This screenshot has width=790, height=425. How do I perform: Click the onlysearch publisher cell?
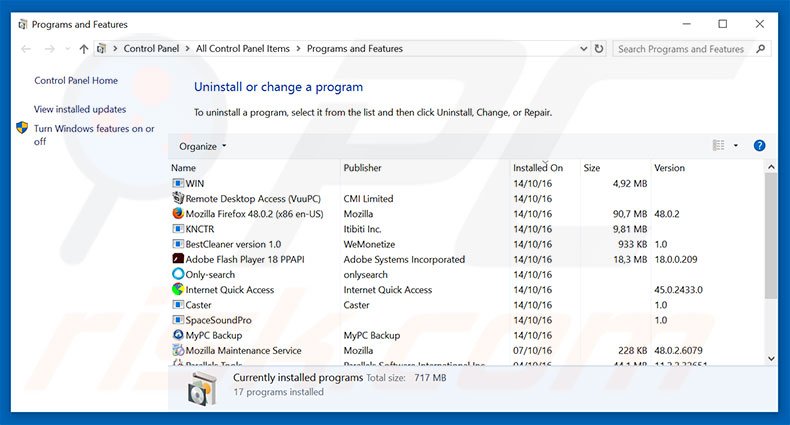coord(366,274)
